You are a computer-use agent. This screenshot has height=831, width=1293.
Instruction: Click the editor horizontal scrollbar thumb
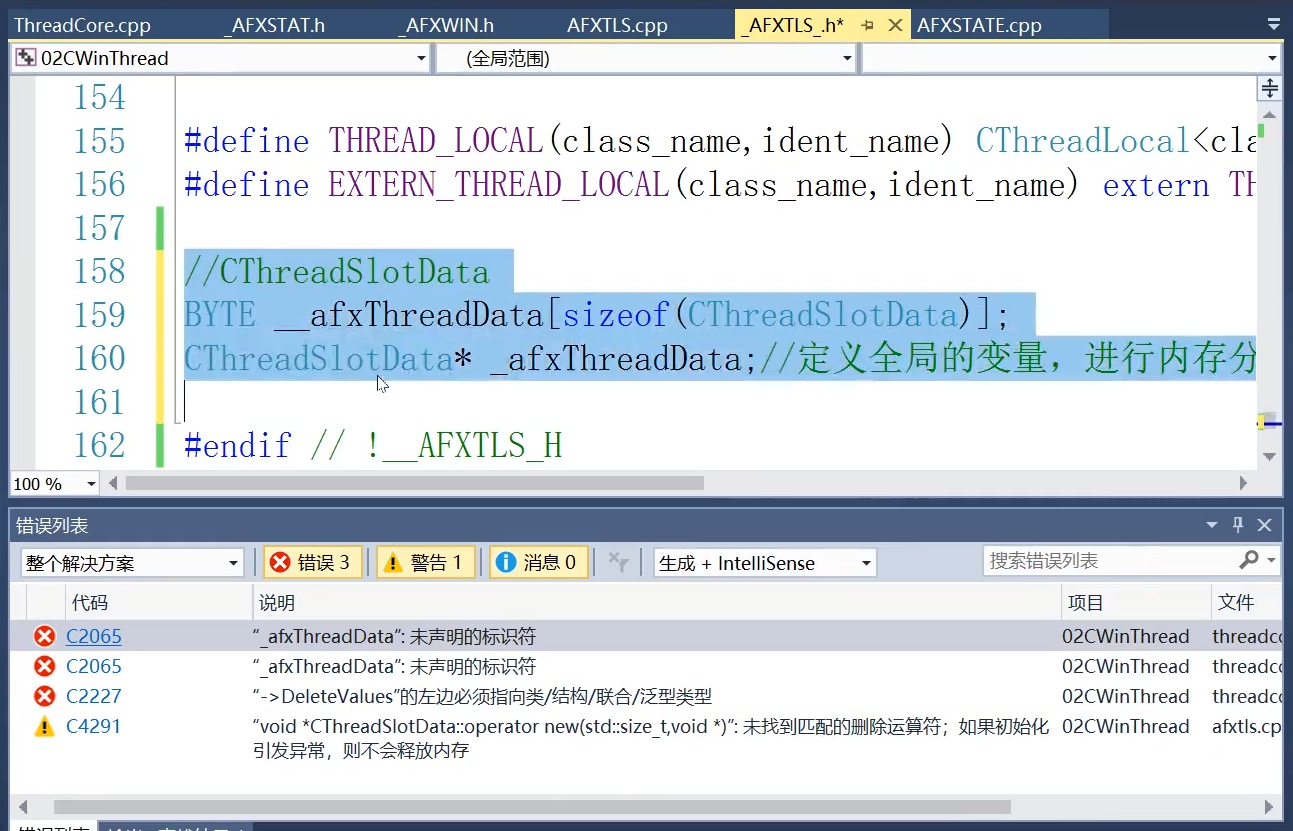click(x=414, y=483)
